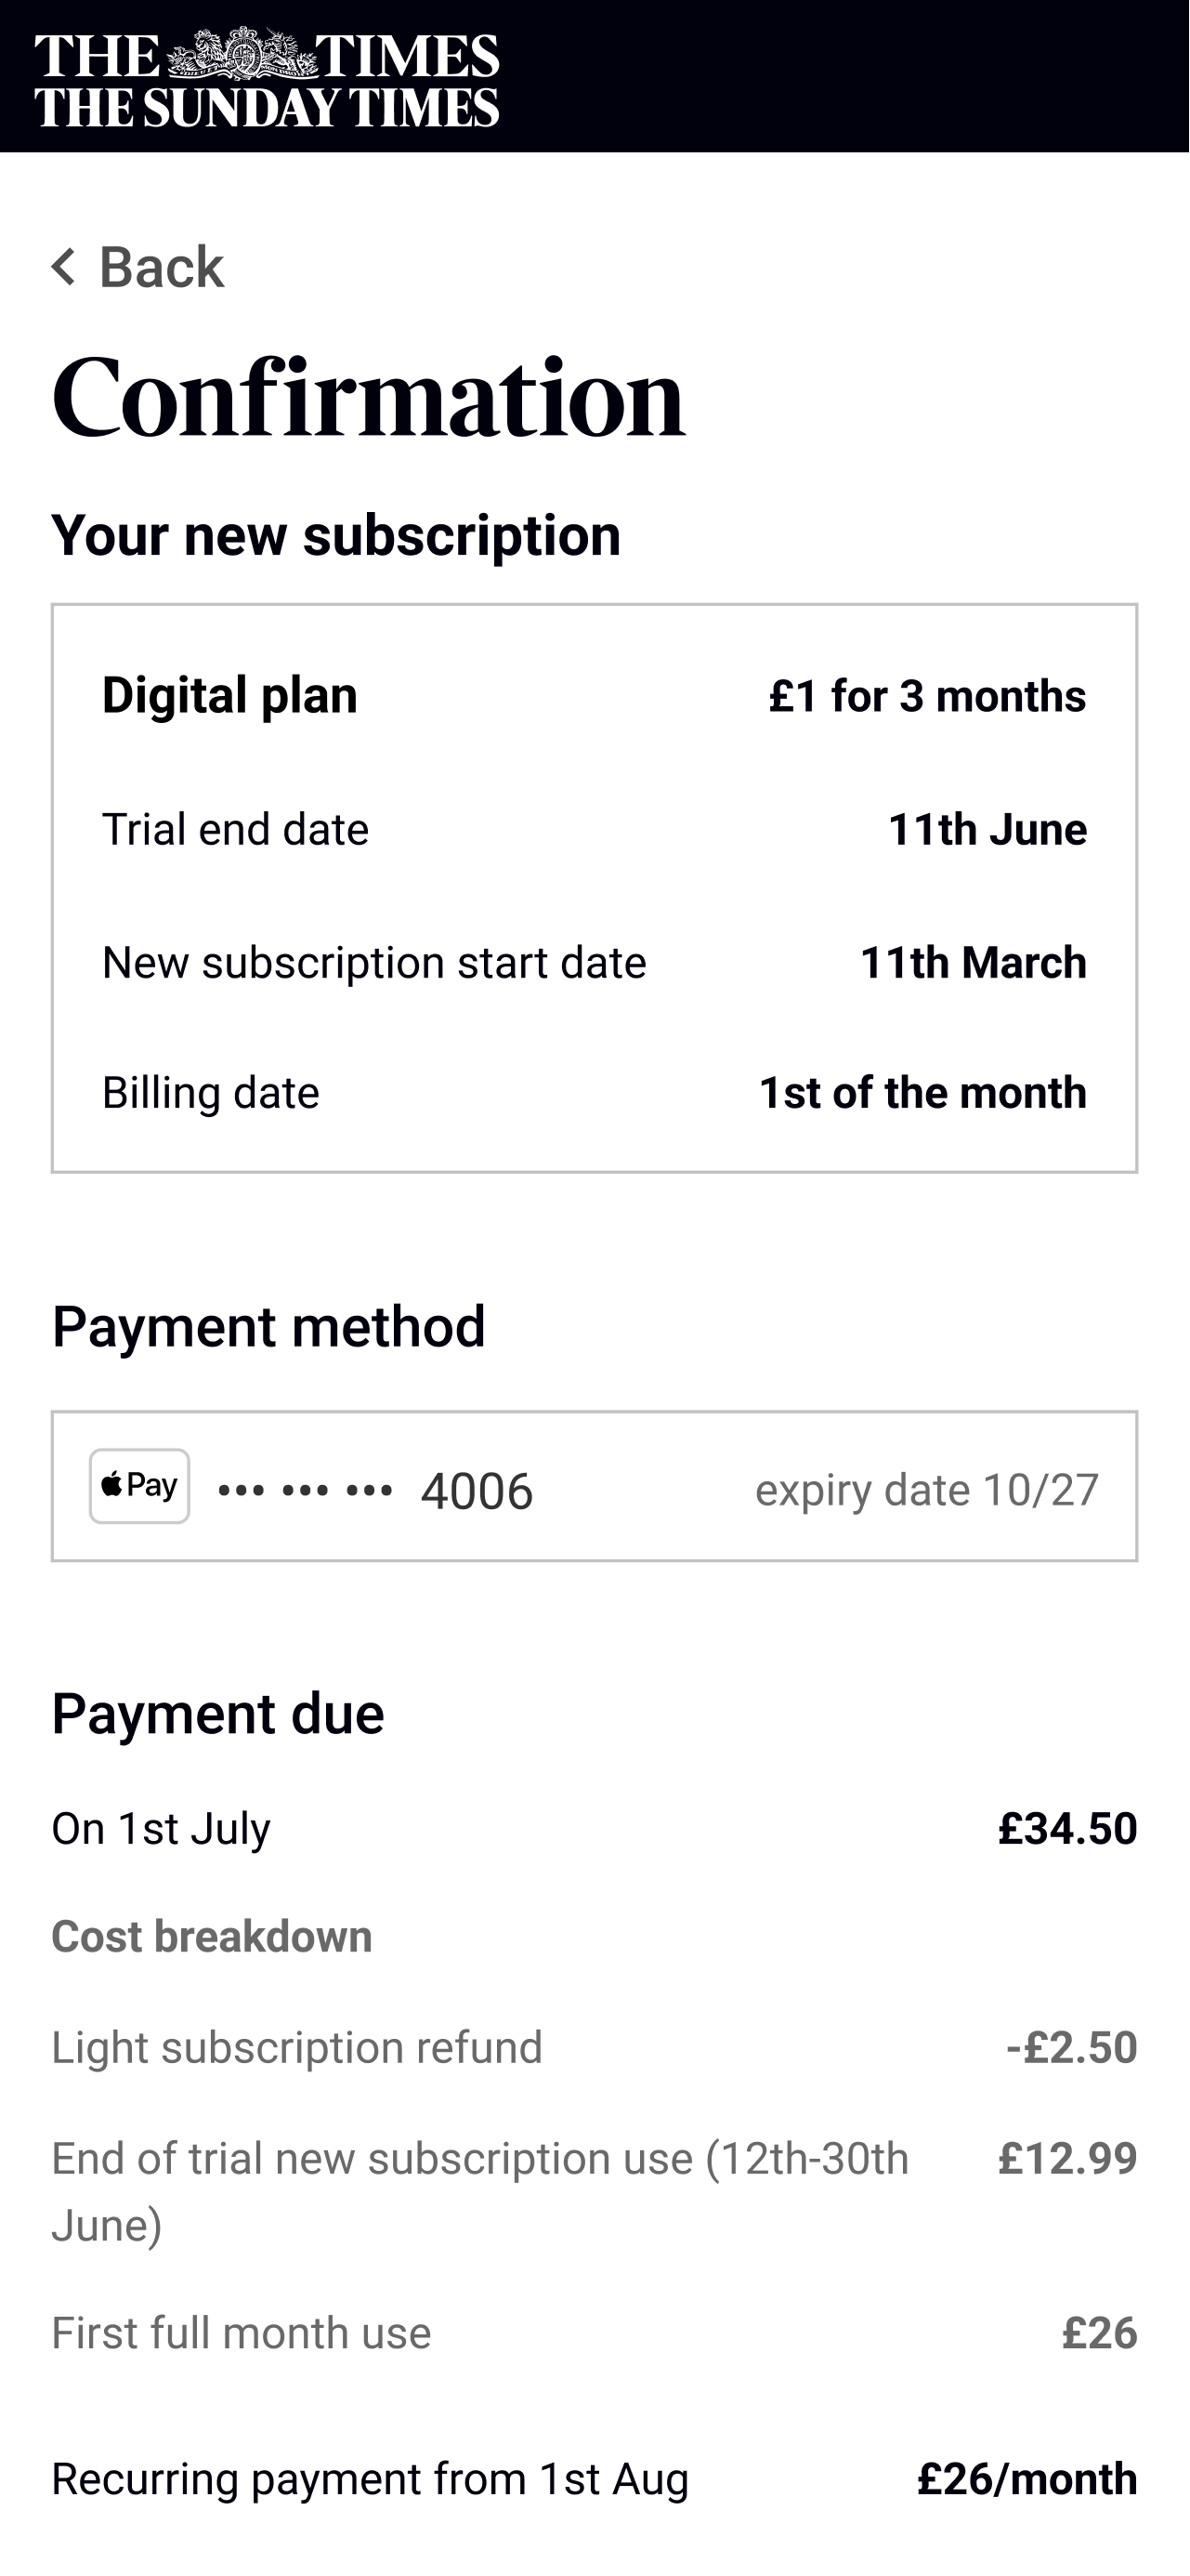Screen dimensions: 1190x2576
Task: Click the -£2.50 refund amount
Action: coord(1071,2047)
